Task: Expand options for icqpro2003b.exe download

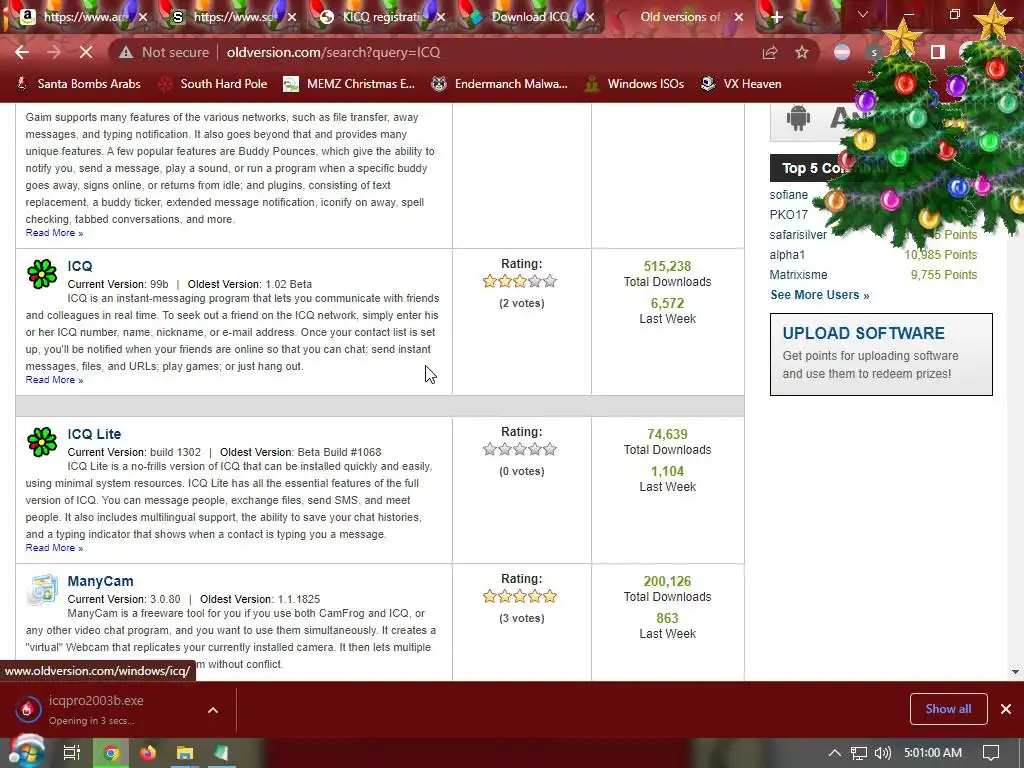Action: point(213,710)
